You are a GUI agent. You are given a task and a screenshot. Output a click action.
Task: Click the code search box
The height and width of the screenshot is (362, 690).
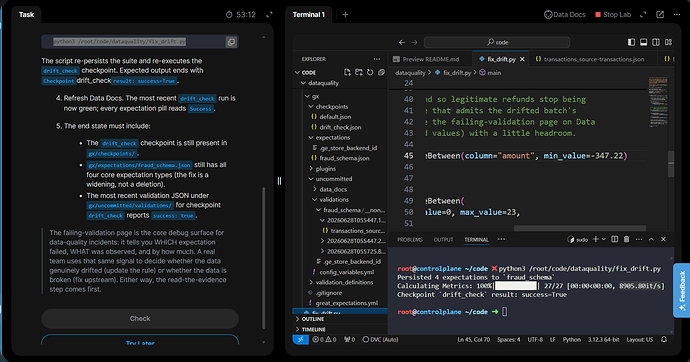click(x=497, y=42)
